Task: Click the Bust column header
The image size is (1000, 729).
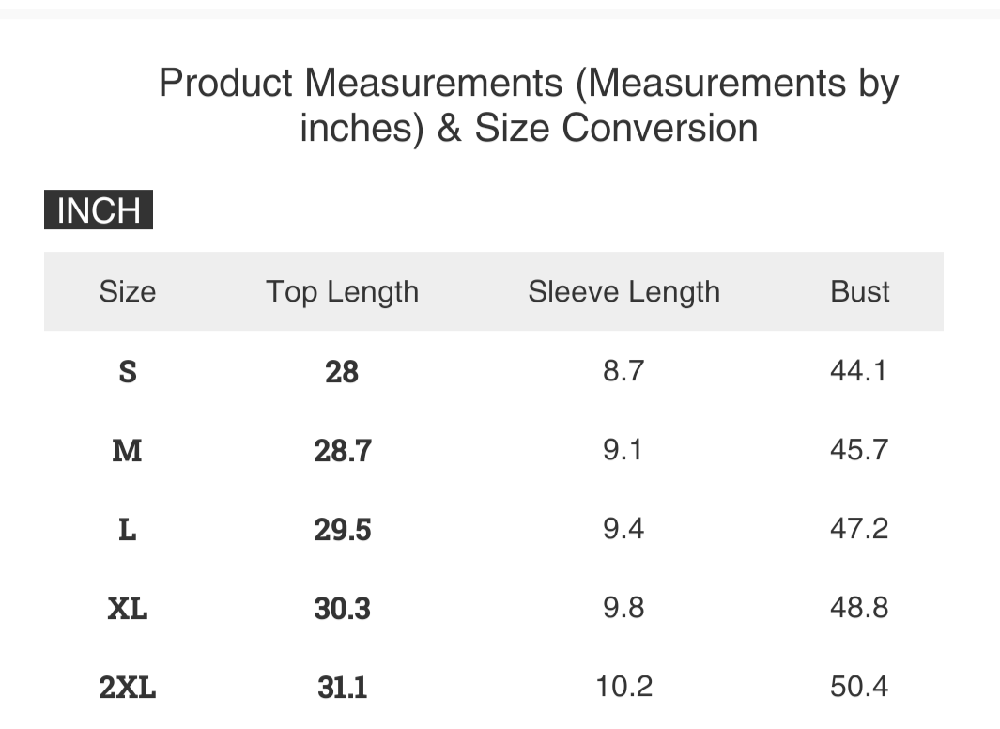Action: [x=859, y=292]
